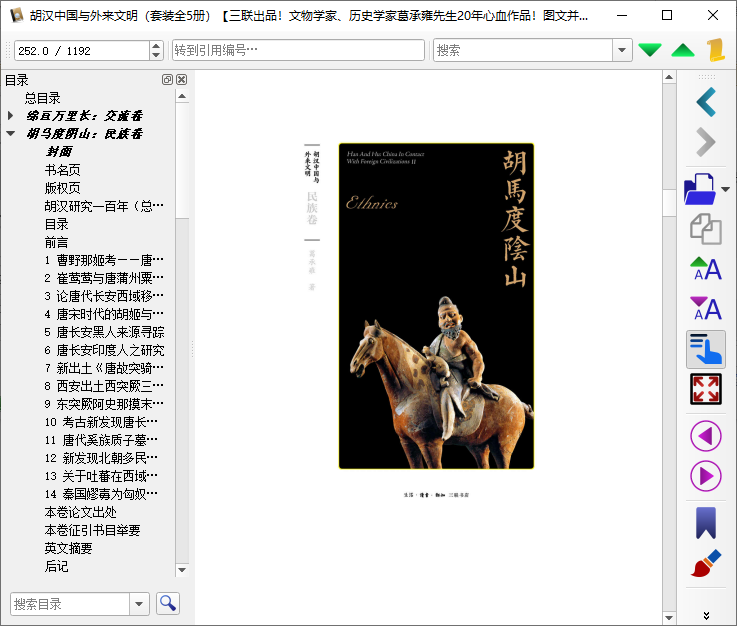
Task: Open chapter 11 唐代奚族质子墓
Action: pyautogui.click(x=101, y=440)
